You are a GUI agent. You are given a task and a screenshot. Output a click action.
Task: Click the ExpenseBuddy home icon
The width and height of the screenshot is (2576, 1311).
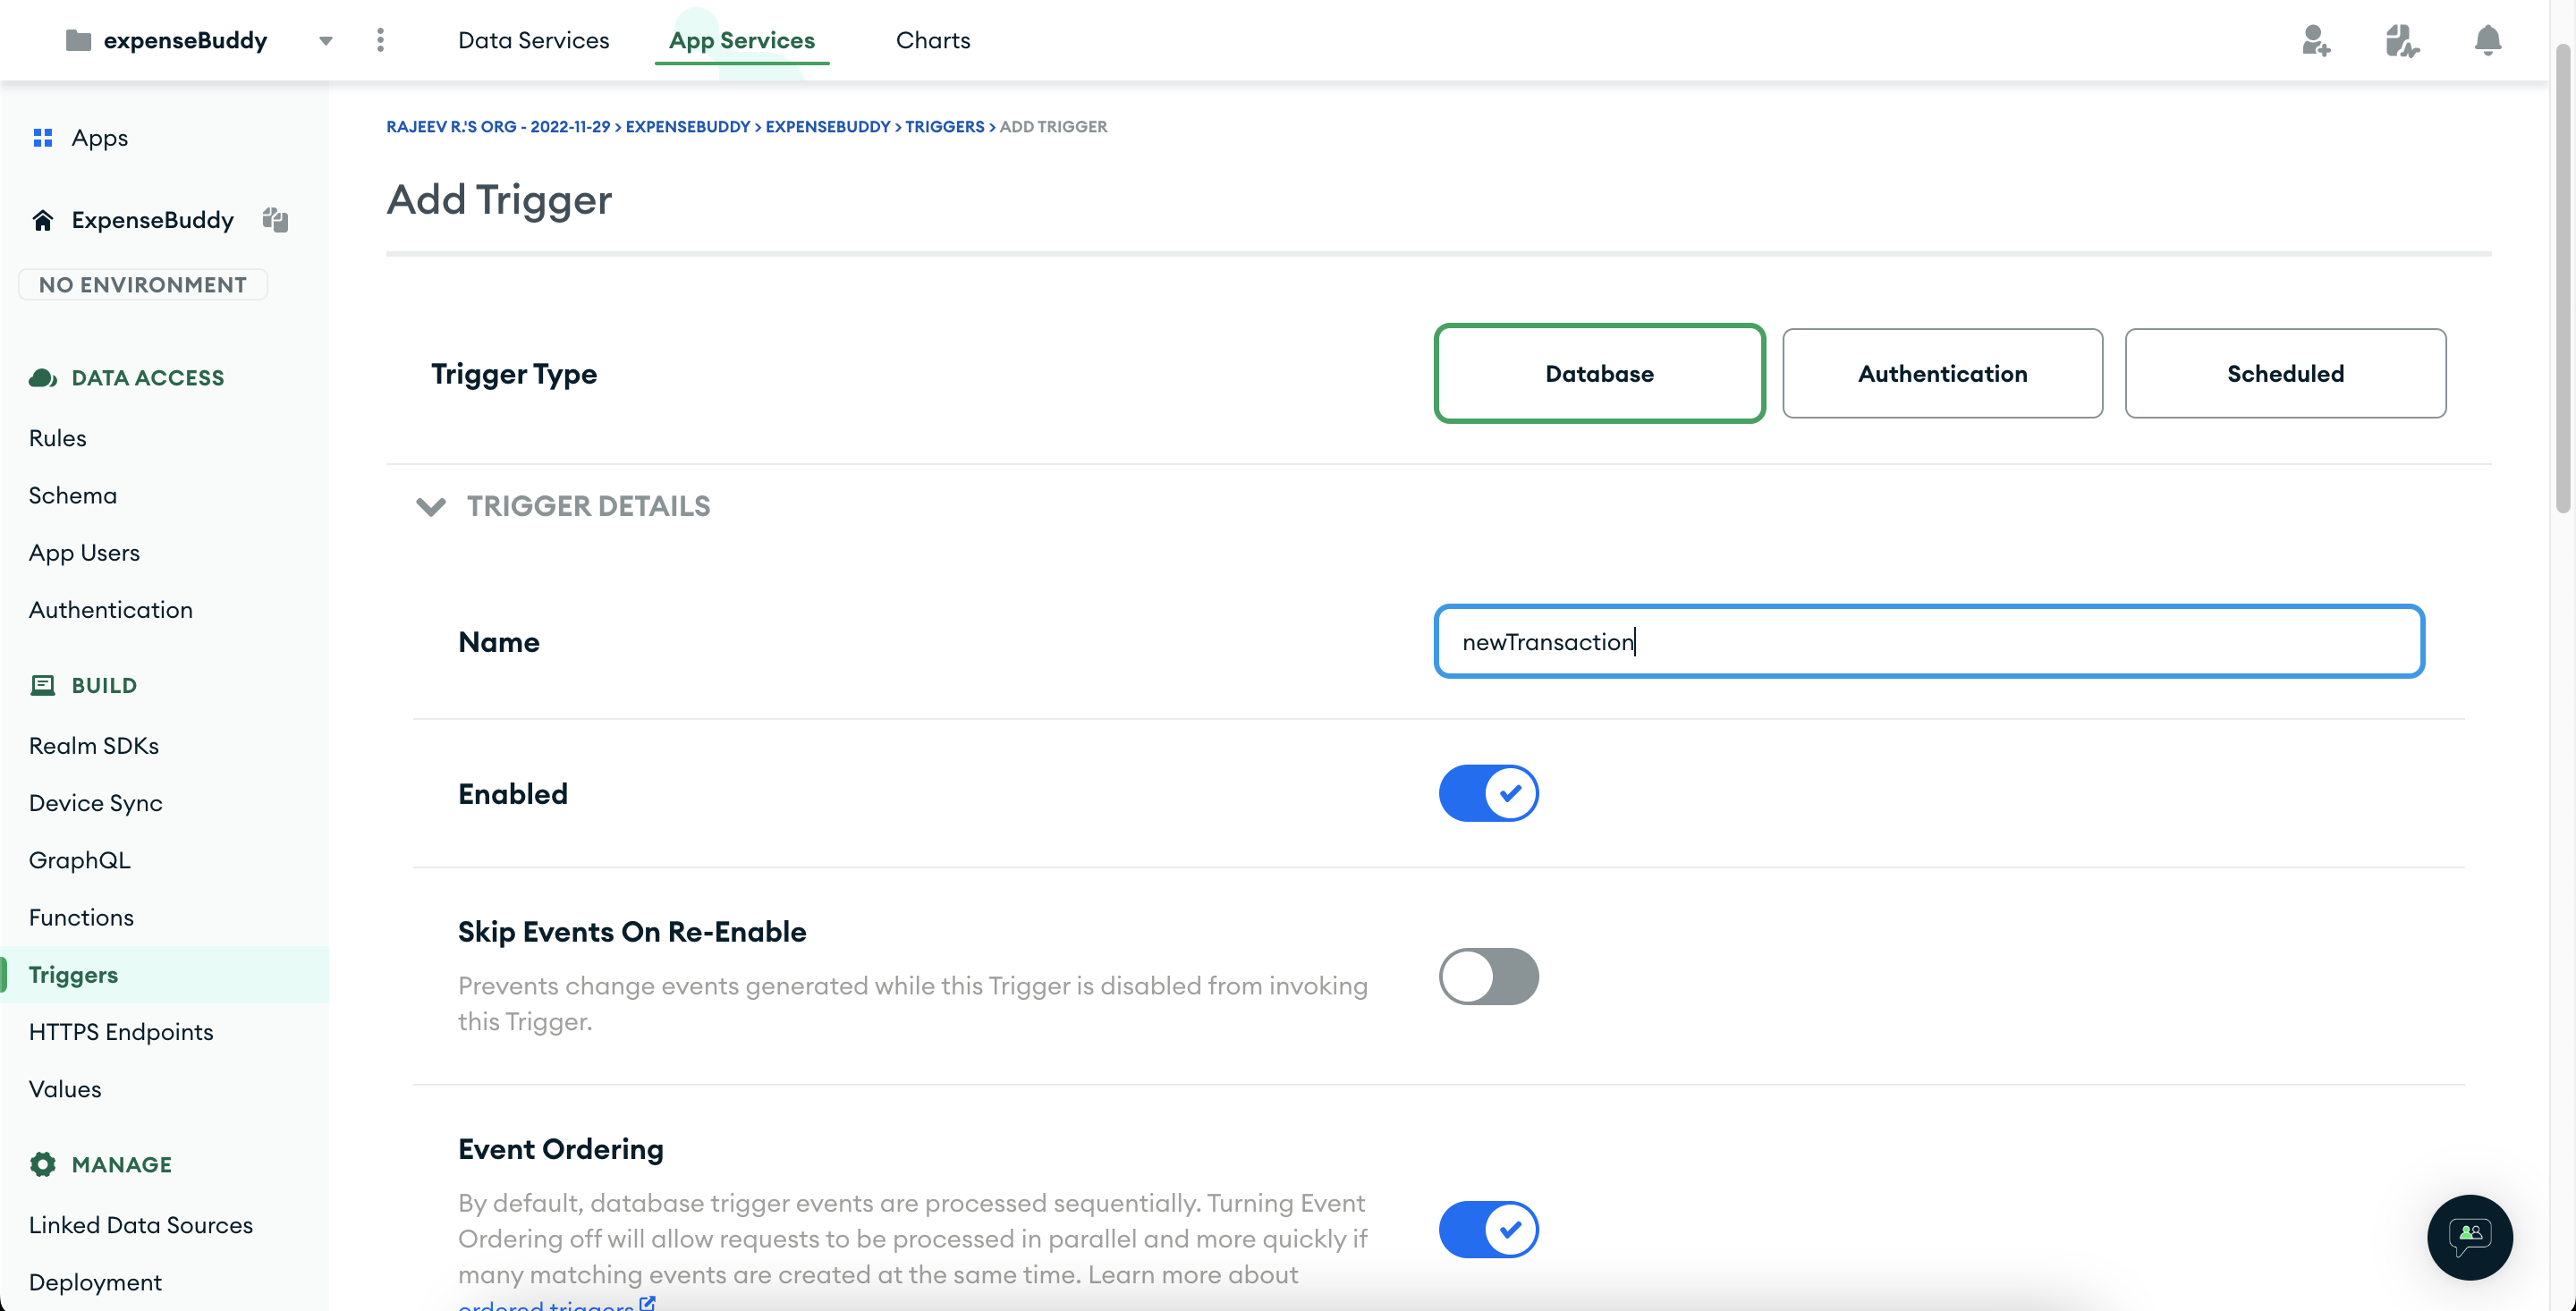click(x=42, y=219)
